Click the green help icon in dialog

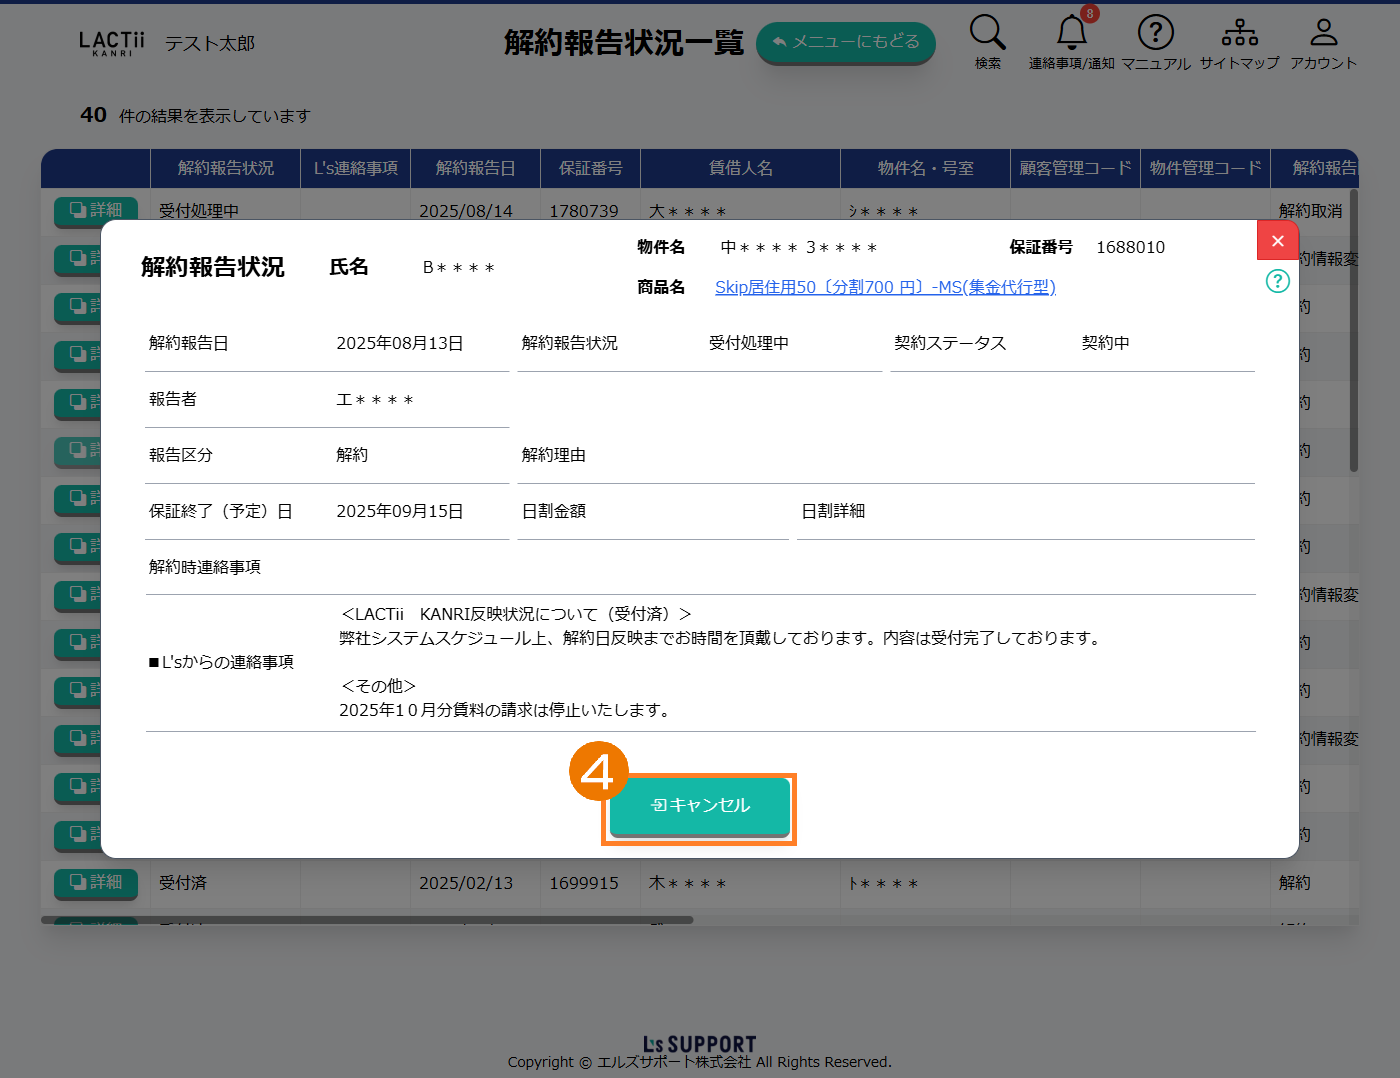pyautogui.click(x=1277, y=281)
